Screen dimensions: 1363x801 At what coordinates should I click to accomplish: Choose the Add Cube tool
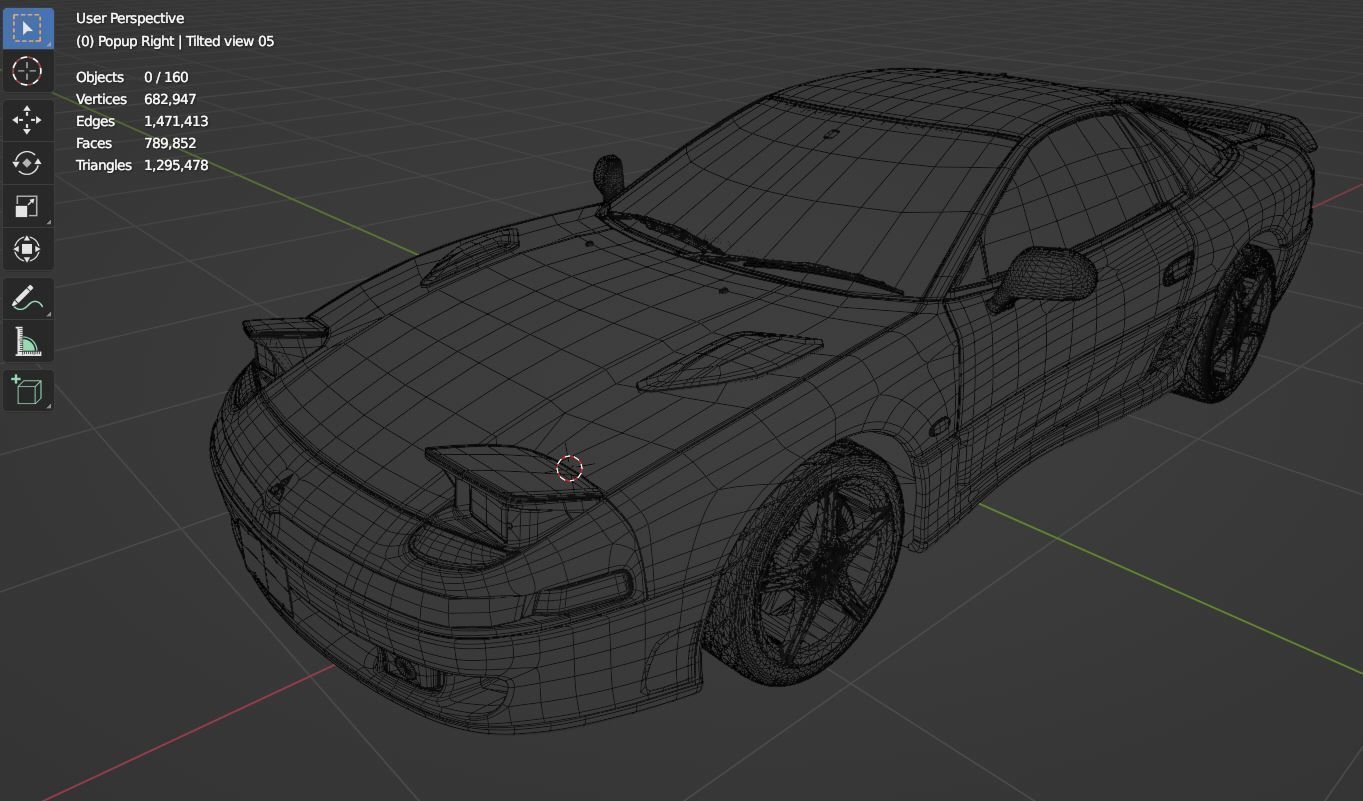(x=27, y=390)
